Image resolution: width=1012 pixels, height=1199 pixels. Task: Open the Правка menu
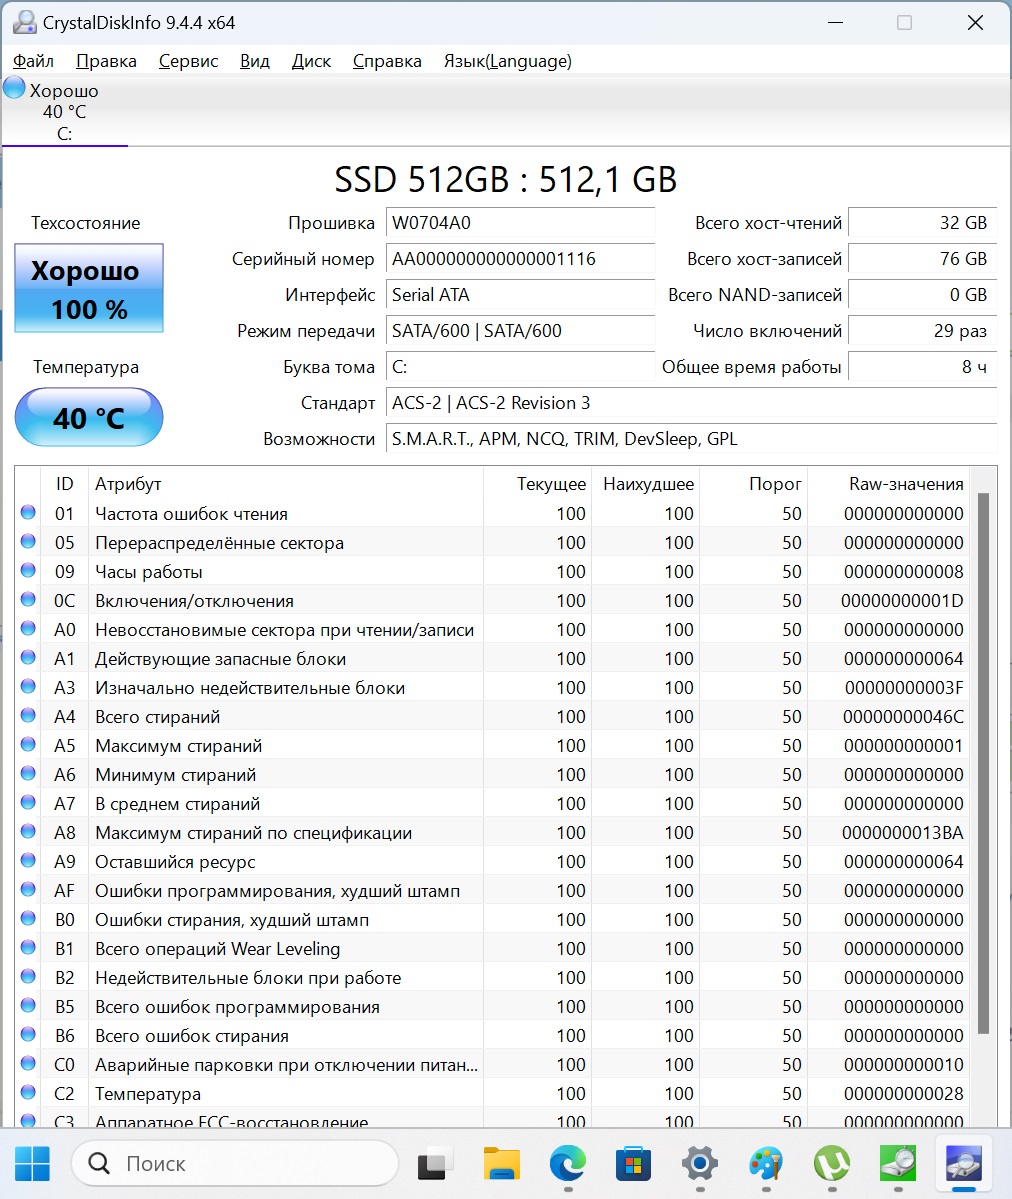click(x=106, y=61)
